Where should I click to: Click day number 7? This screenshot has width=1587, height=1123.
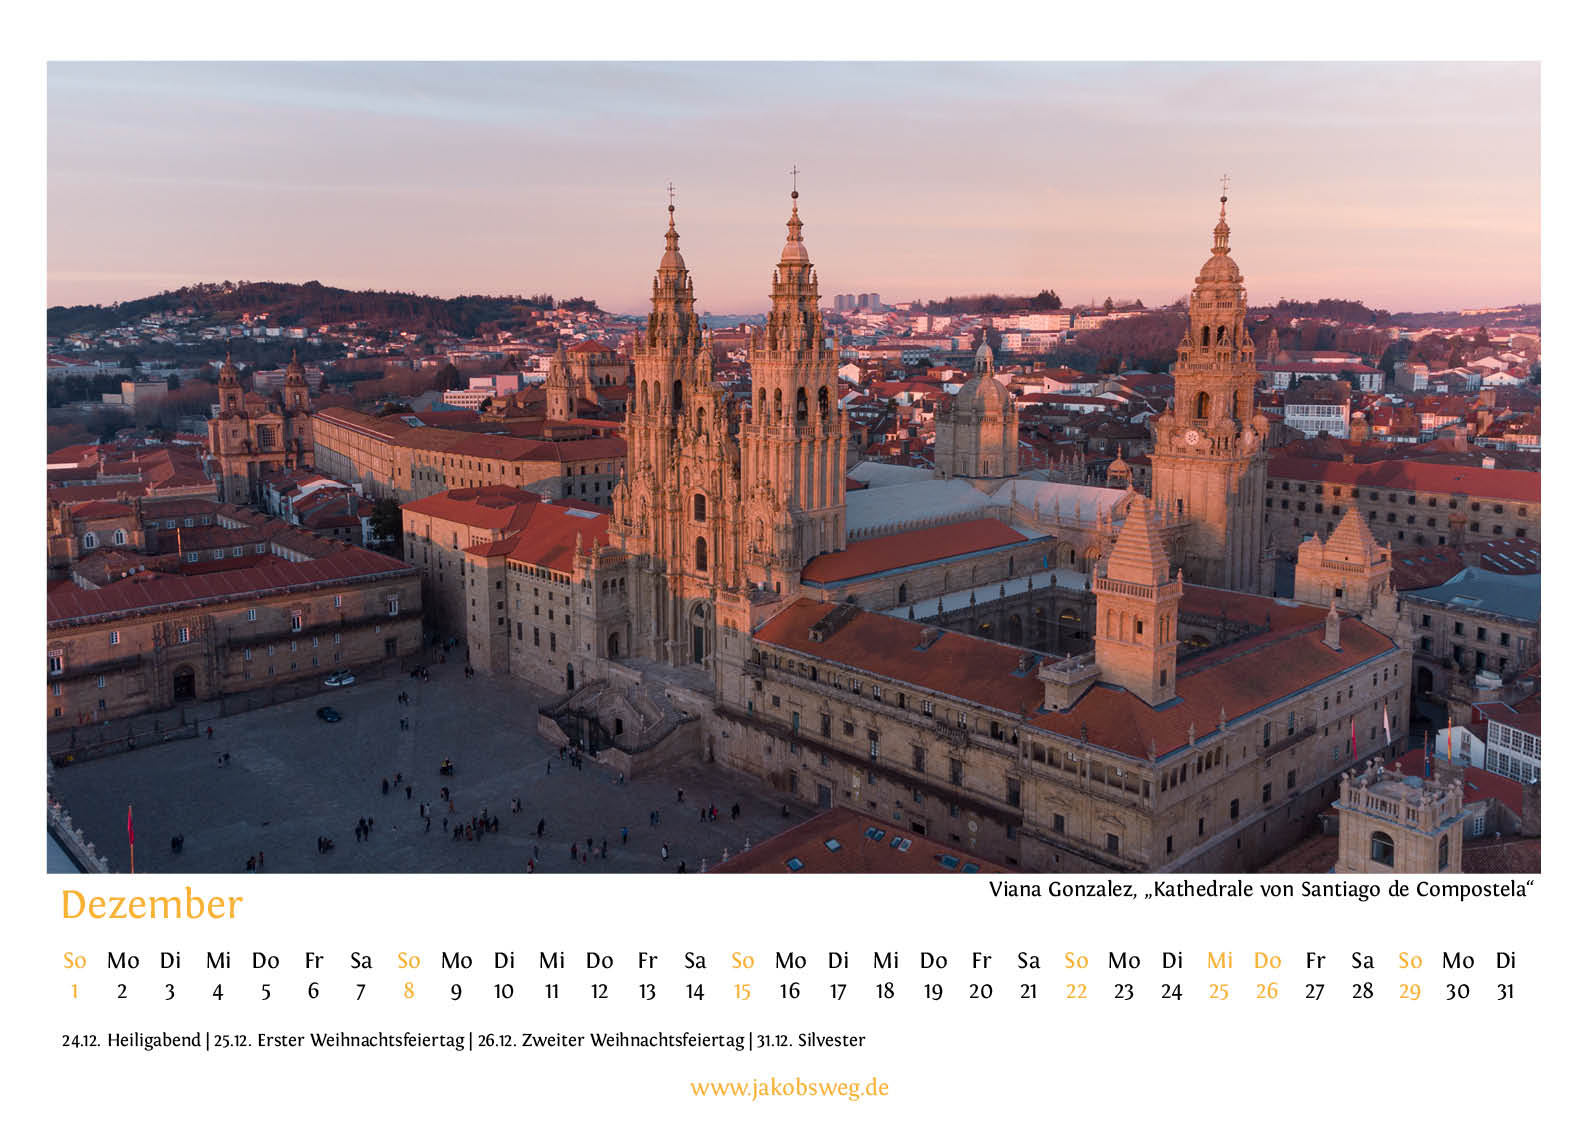click(x=361, y=991)
